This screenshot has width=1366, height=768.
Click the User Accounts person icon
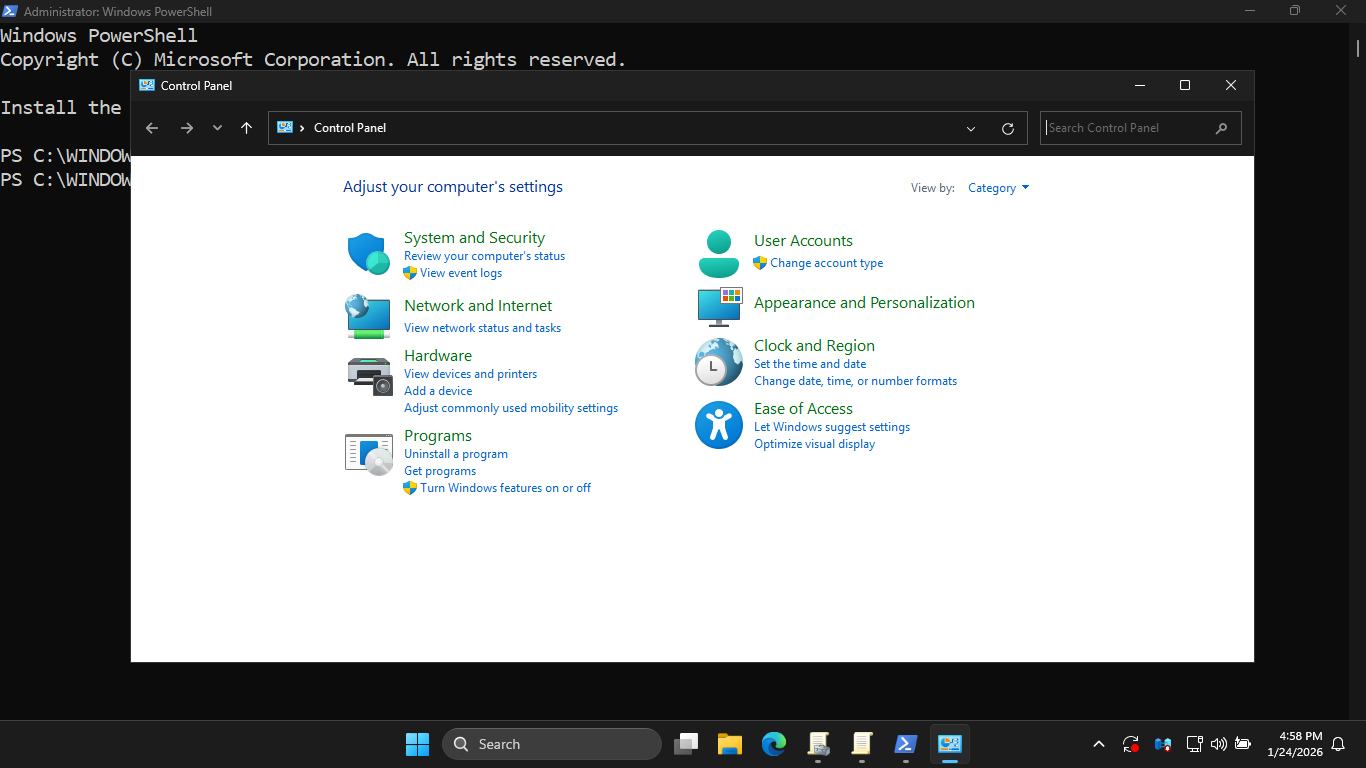click(718, 254)
